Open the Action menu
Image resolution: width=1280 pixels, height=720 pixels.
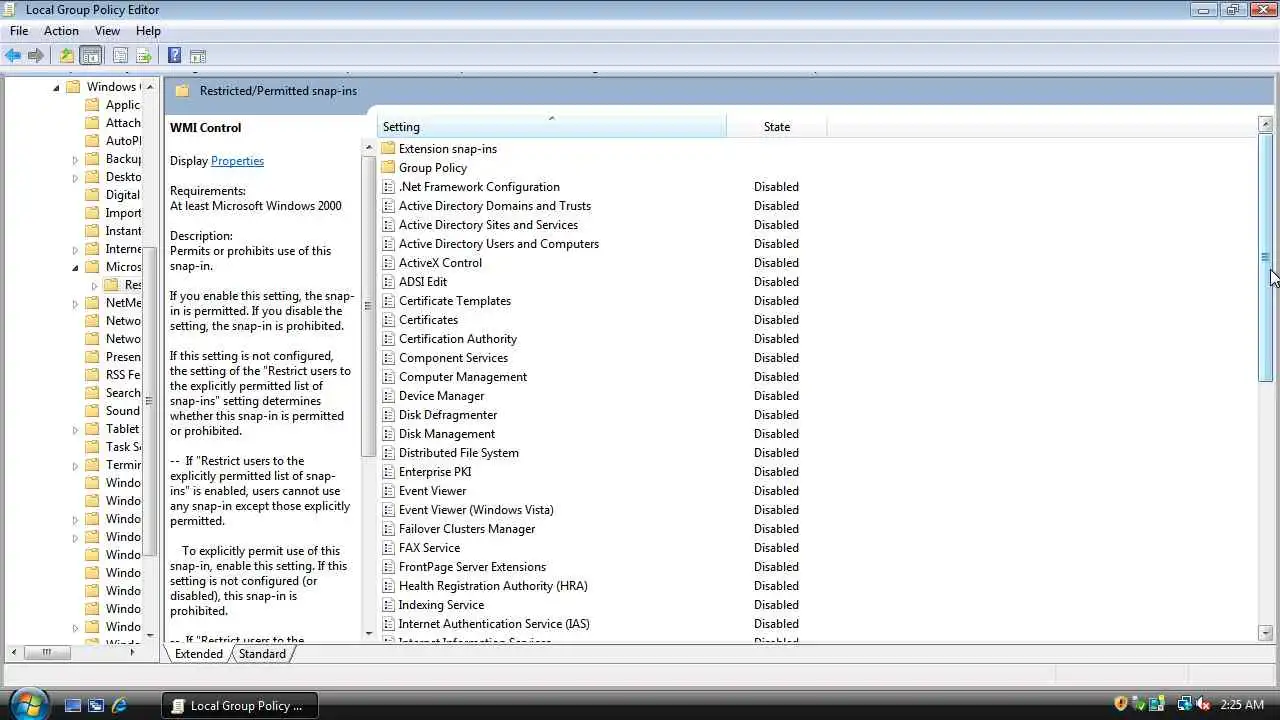(x=61, y=31)
